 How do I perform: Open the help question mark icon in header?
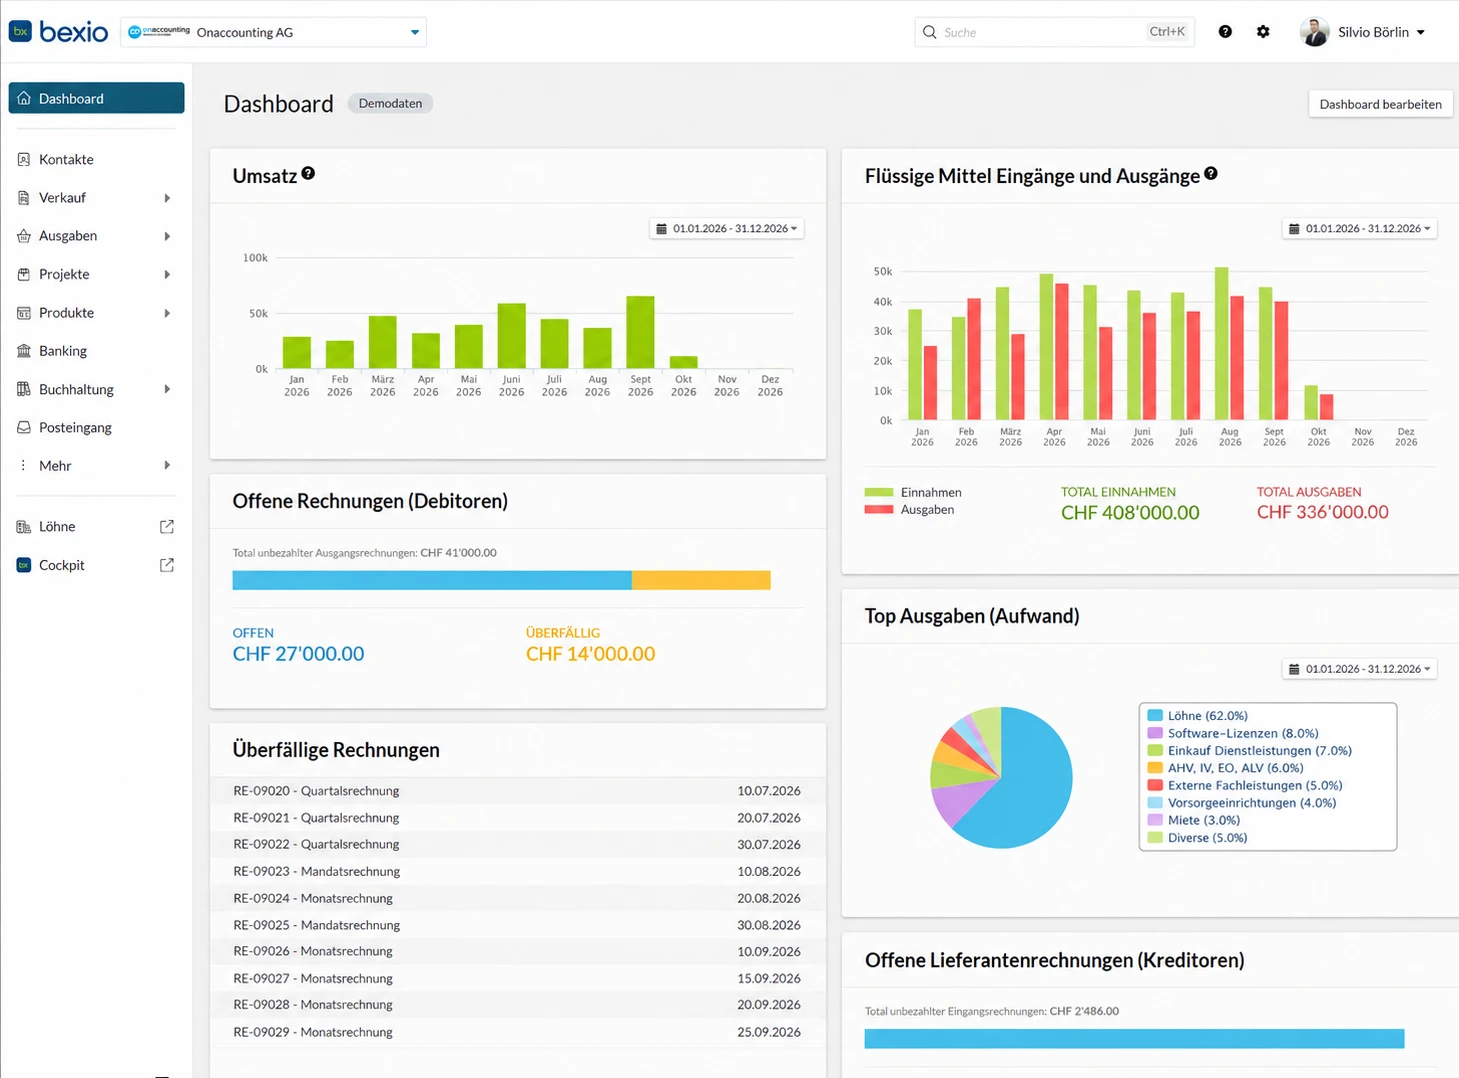1225,32
